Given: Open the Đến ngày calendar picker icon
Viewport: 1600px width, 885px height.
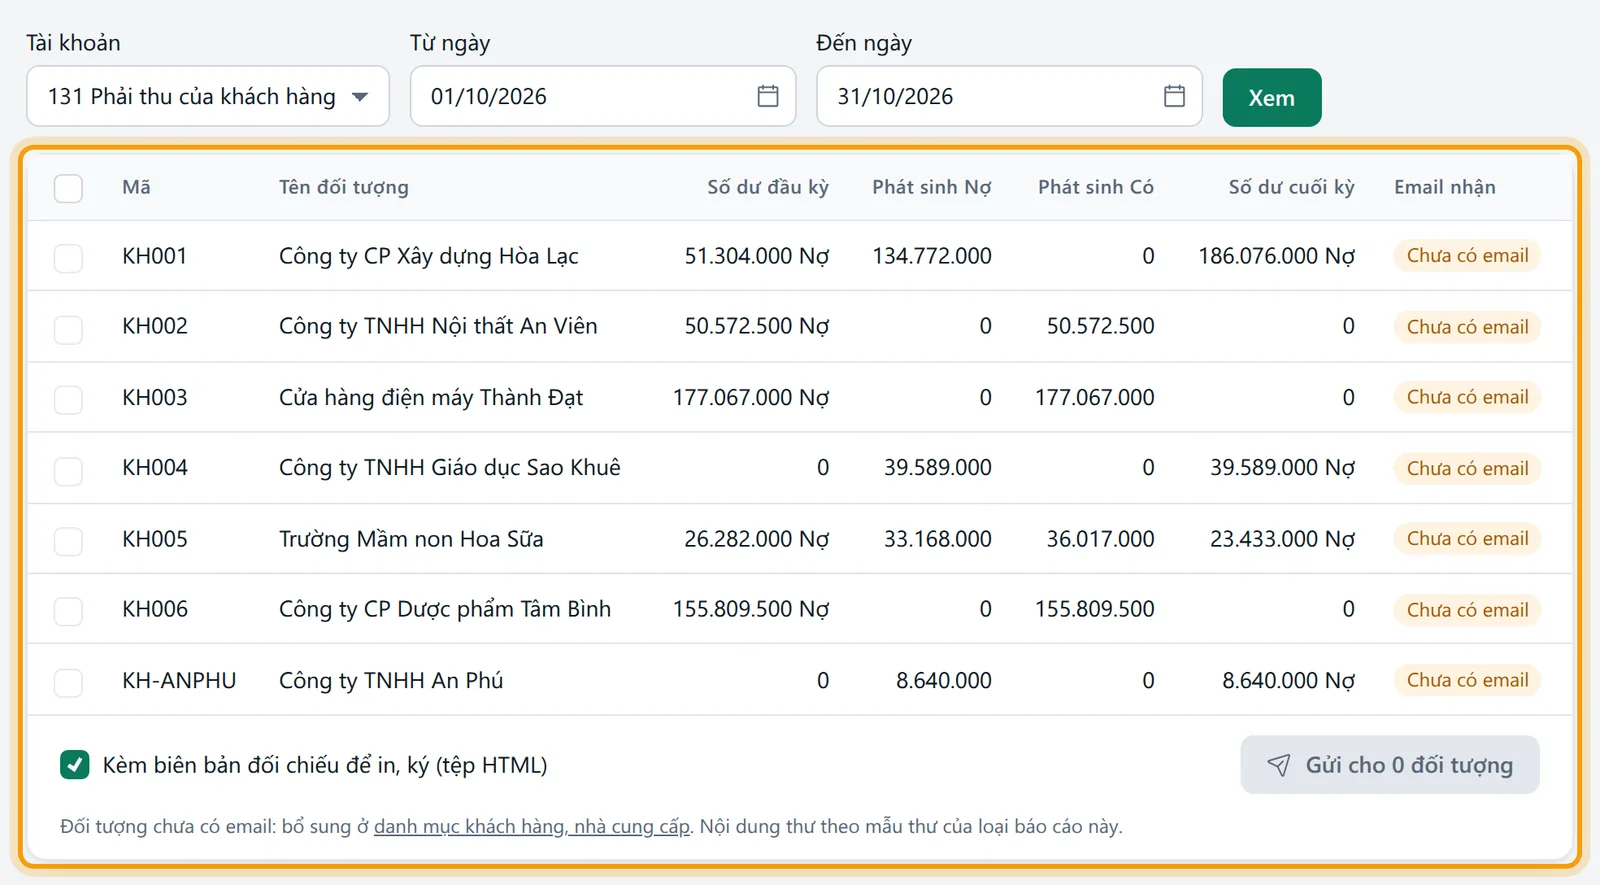Looking at the screenshot, I should point(1174,96).
